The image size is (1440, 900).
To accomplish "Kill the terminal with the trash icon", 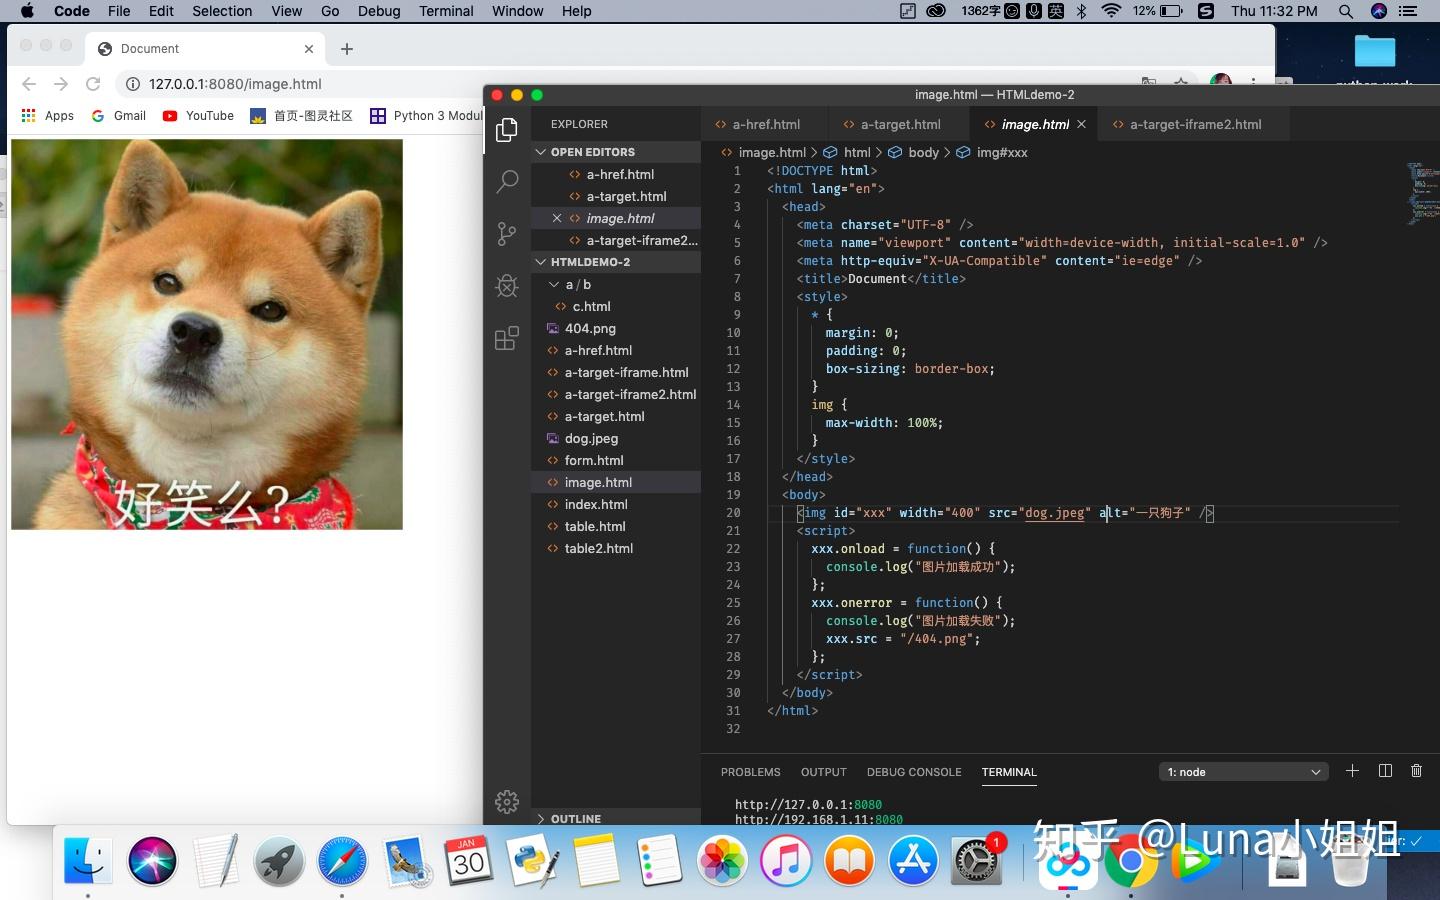I will coord(1416,771).
